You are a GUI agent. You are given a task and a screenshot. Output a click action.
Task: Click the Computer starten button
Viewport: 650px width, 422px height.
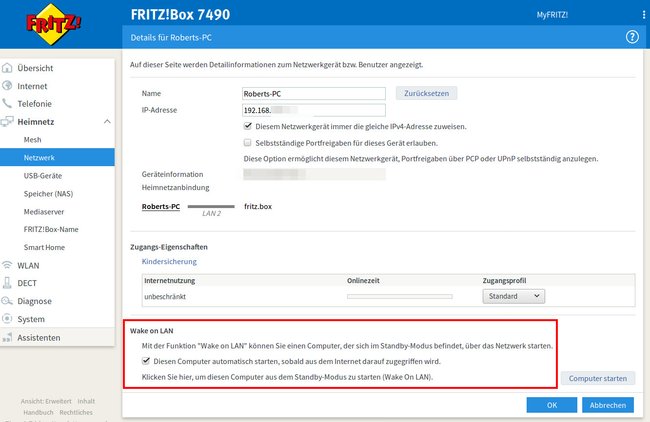[598, 378]
